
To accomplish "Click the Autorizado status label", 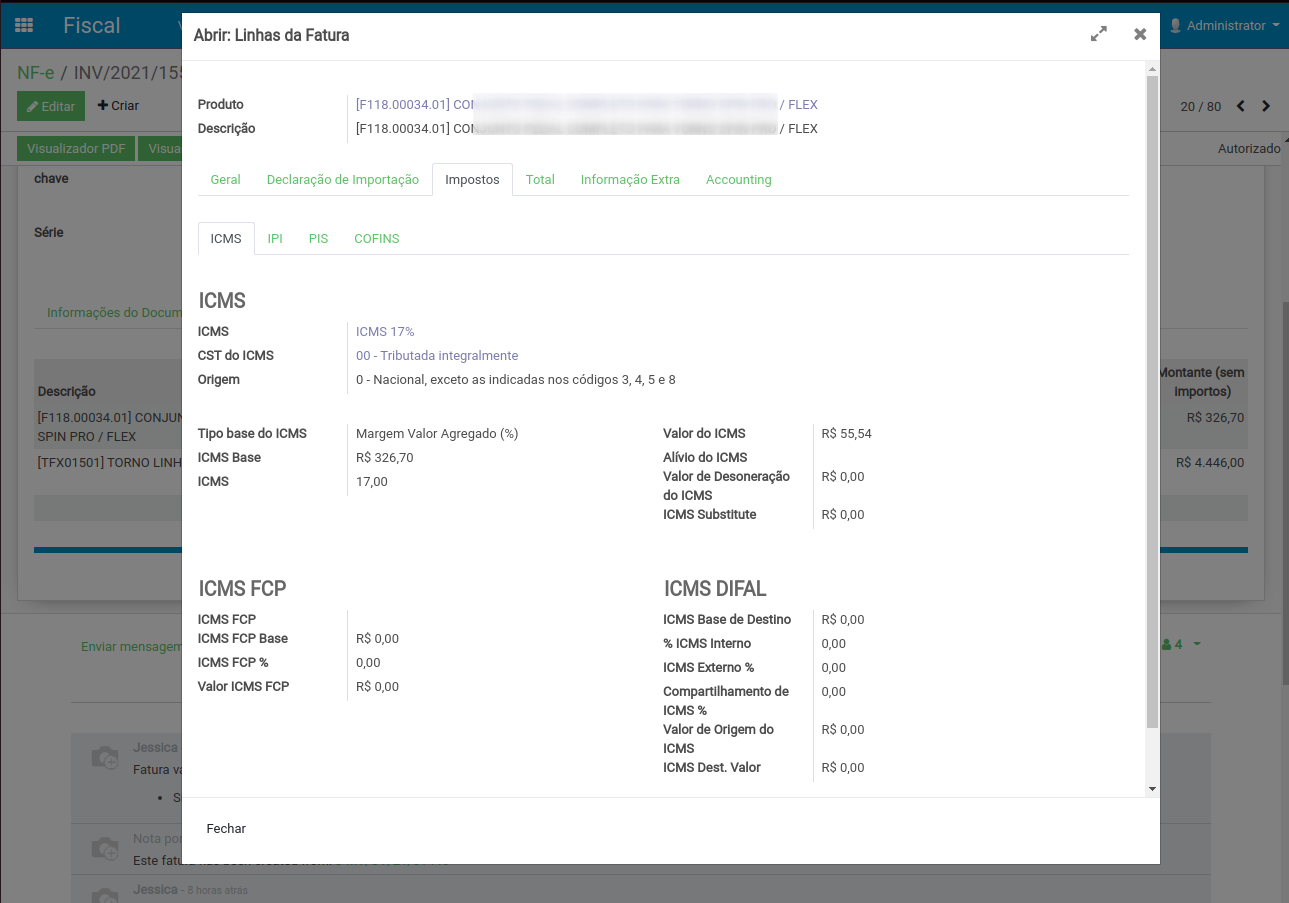I will click(1249, 149).
